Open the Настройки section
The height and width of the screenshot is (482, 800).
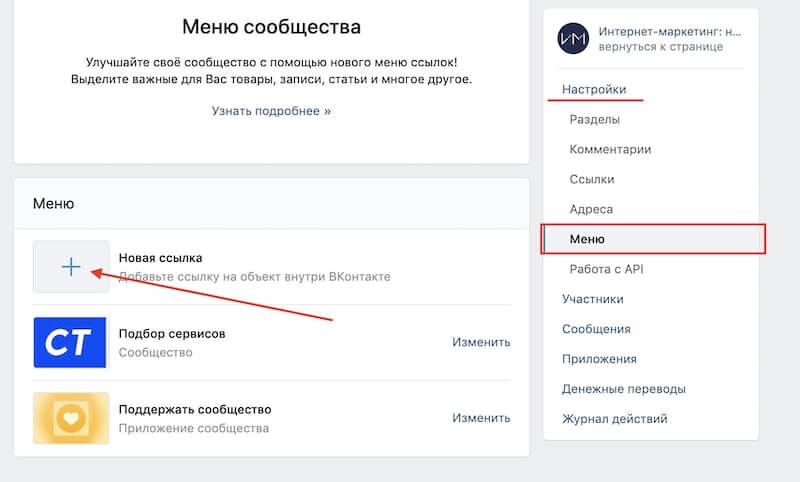coord(594,90)
